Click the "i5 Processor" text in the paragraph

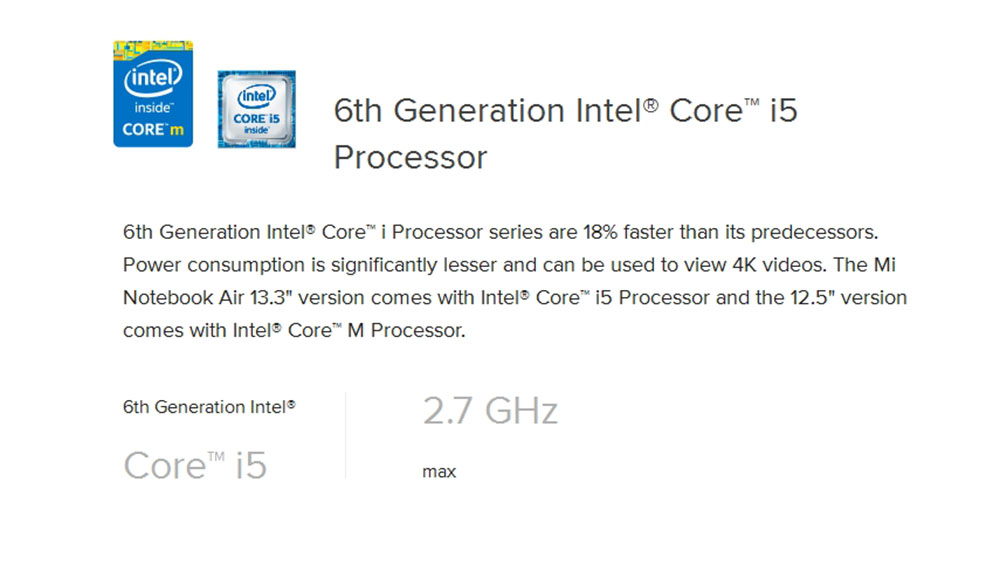pos(652,298)
